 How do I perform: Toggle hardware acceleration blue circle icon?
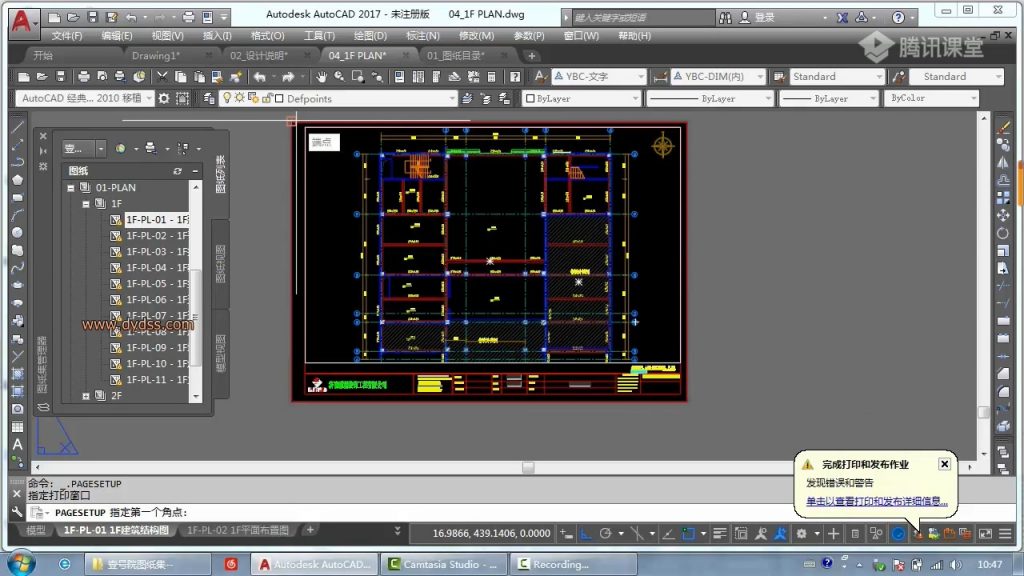point(899,534)
